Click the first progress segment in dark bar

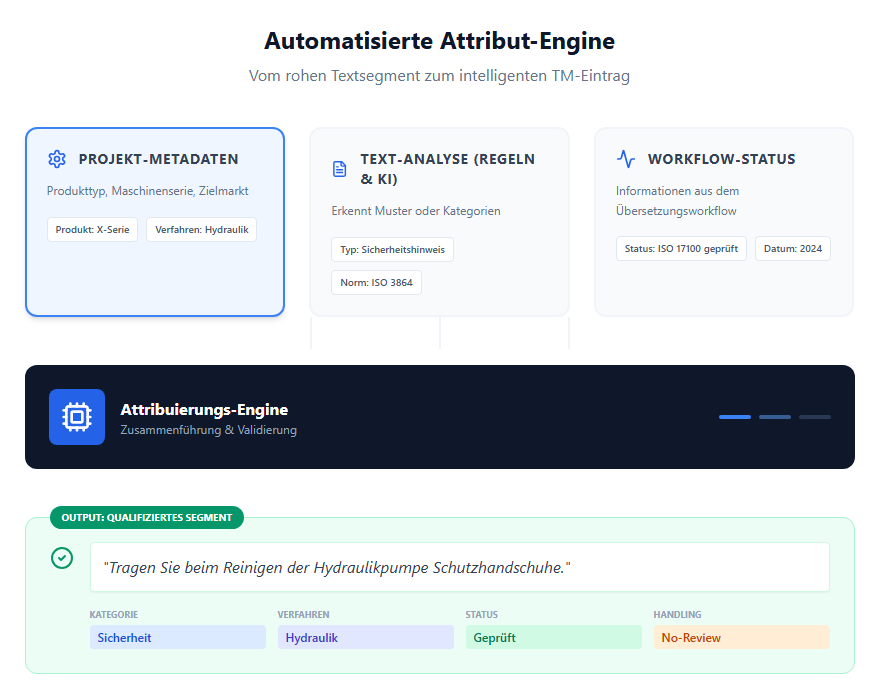734,416
